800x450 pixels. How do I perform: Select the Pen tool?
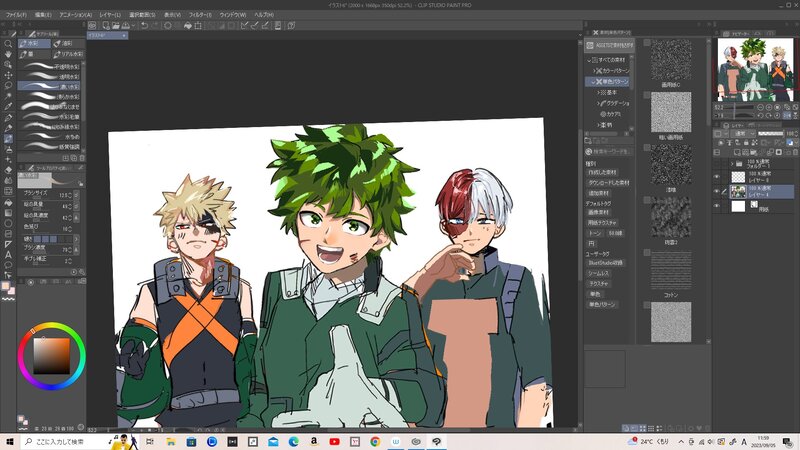click(x=8, y=117)
